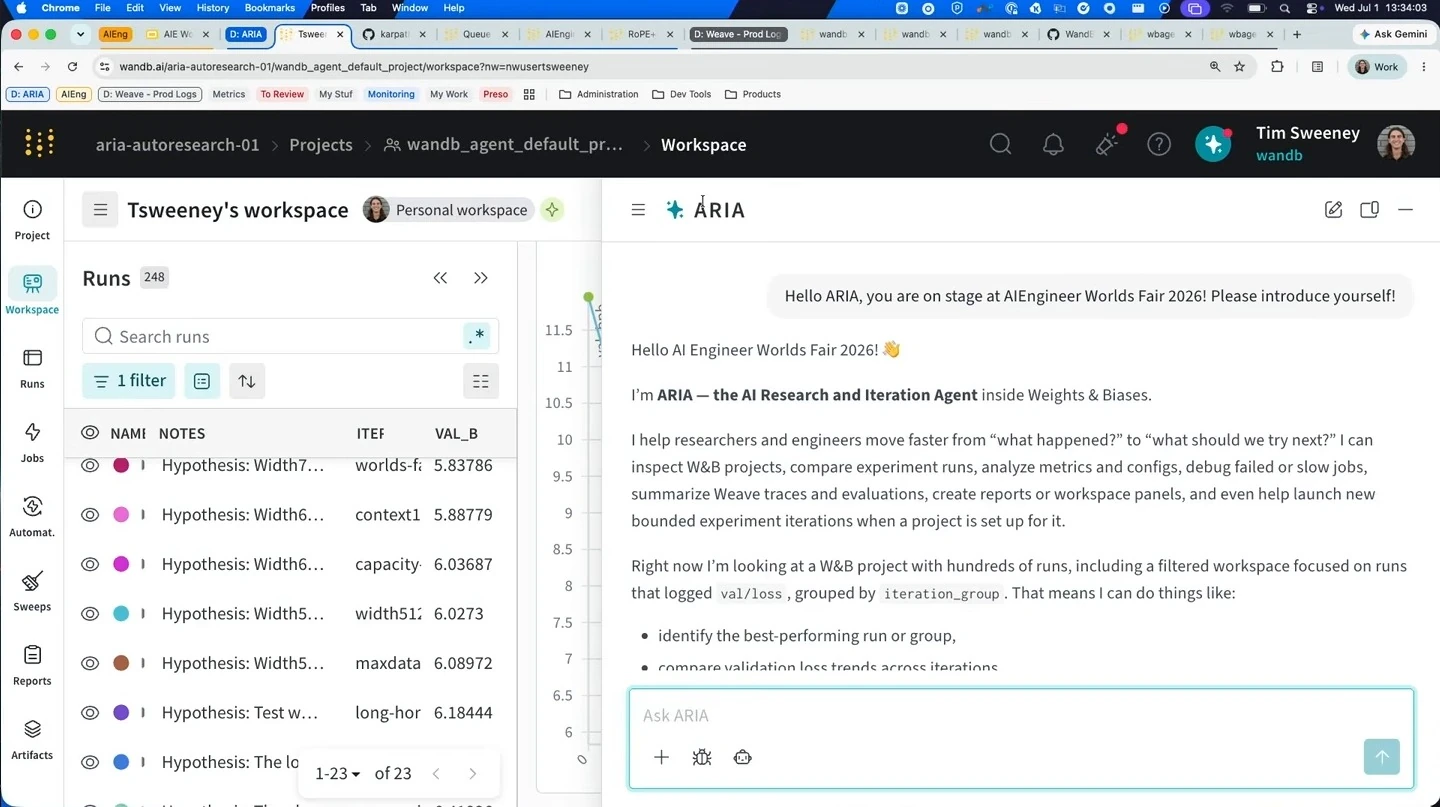Click the send arrow button in ARIA
1440x807 pixels.
coord(1382,757)
